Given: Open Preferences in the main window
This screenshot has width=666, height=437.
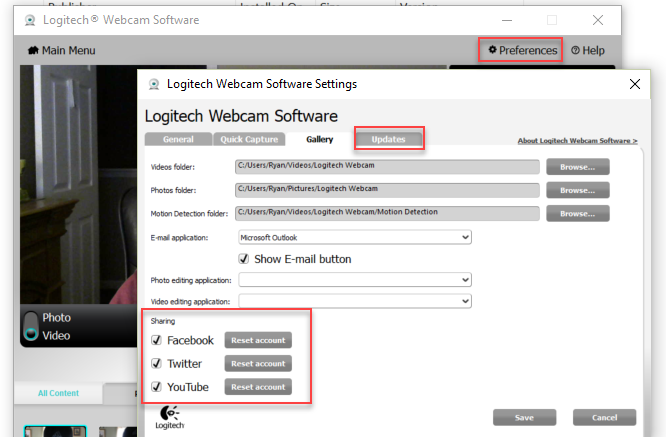Looking at the screenshot, I should point(522,50).
